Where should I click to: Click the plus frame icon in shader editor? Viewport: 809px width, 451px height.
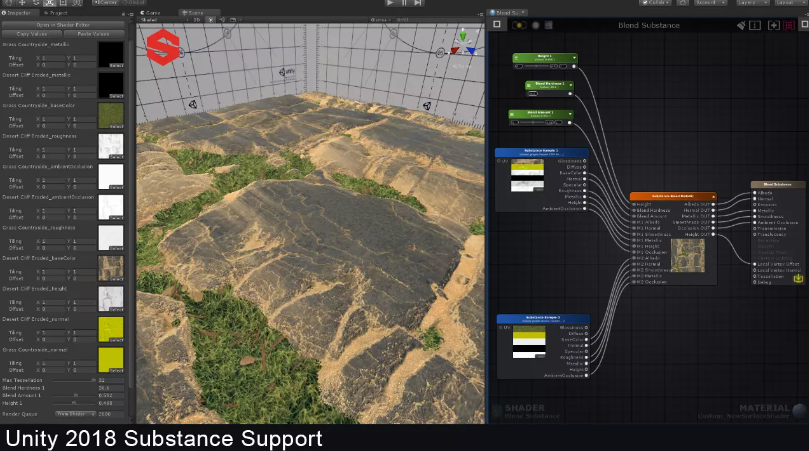pyautogui.click(x=773, y=25)
